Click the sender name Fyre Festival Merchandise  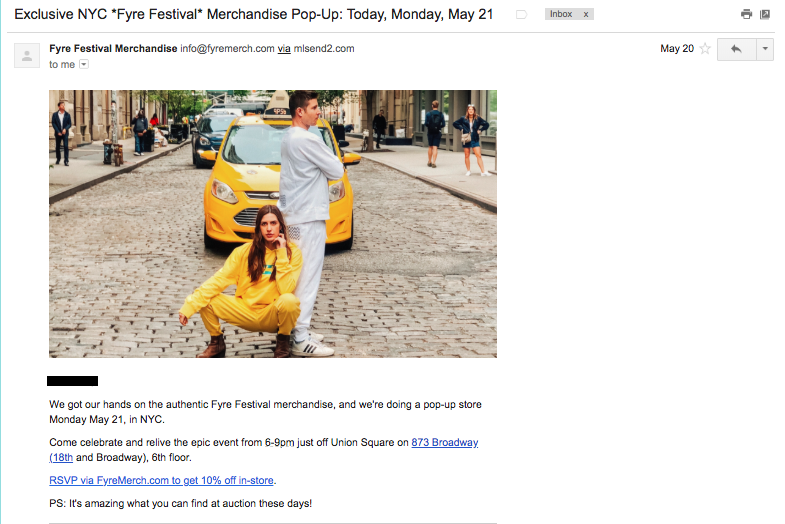pyautogui.click(x=113, y=49)
